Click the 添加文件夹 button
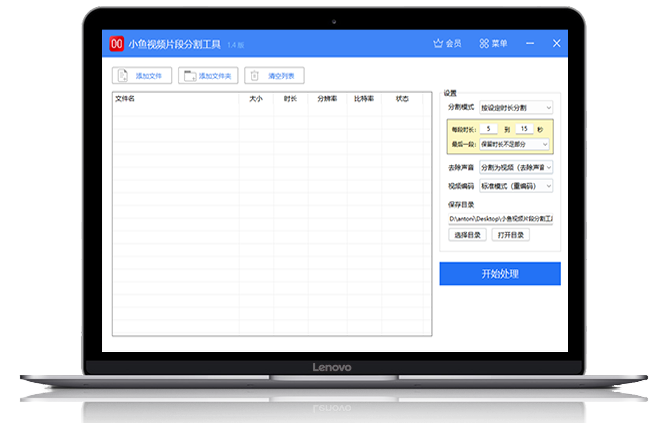This screenshot has width=665, height=423. coord(208,76)
